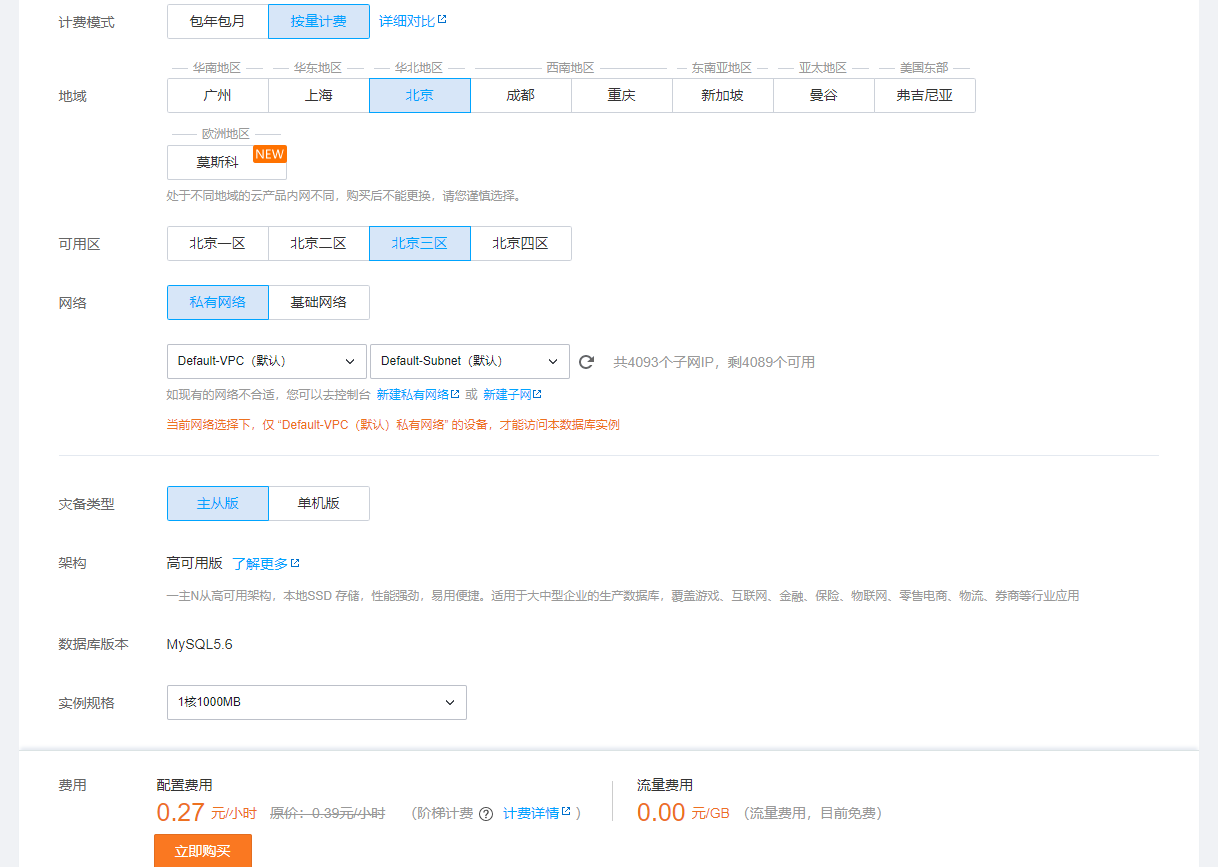The height and width of the screenshot is (867, 1218).
Task: Click the NEW badge on 莫斯科 region
Action: click(x=270, y=154)
